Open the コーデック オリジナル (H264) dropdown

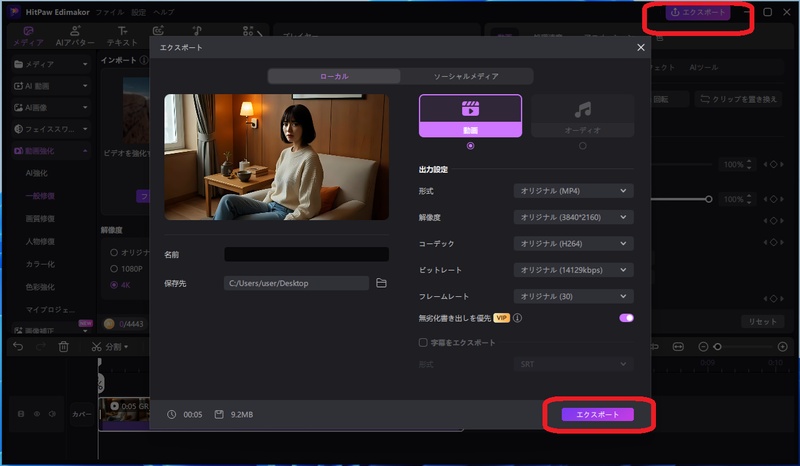573,243
